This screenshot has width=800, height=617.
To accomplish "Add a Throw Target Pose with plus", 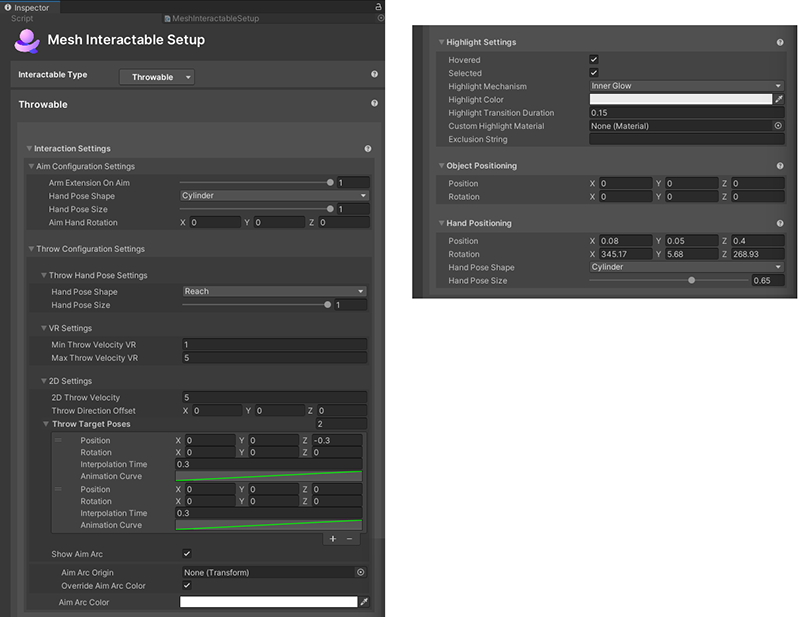I will (x=333, y=539).
